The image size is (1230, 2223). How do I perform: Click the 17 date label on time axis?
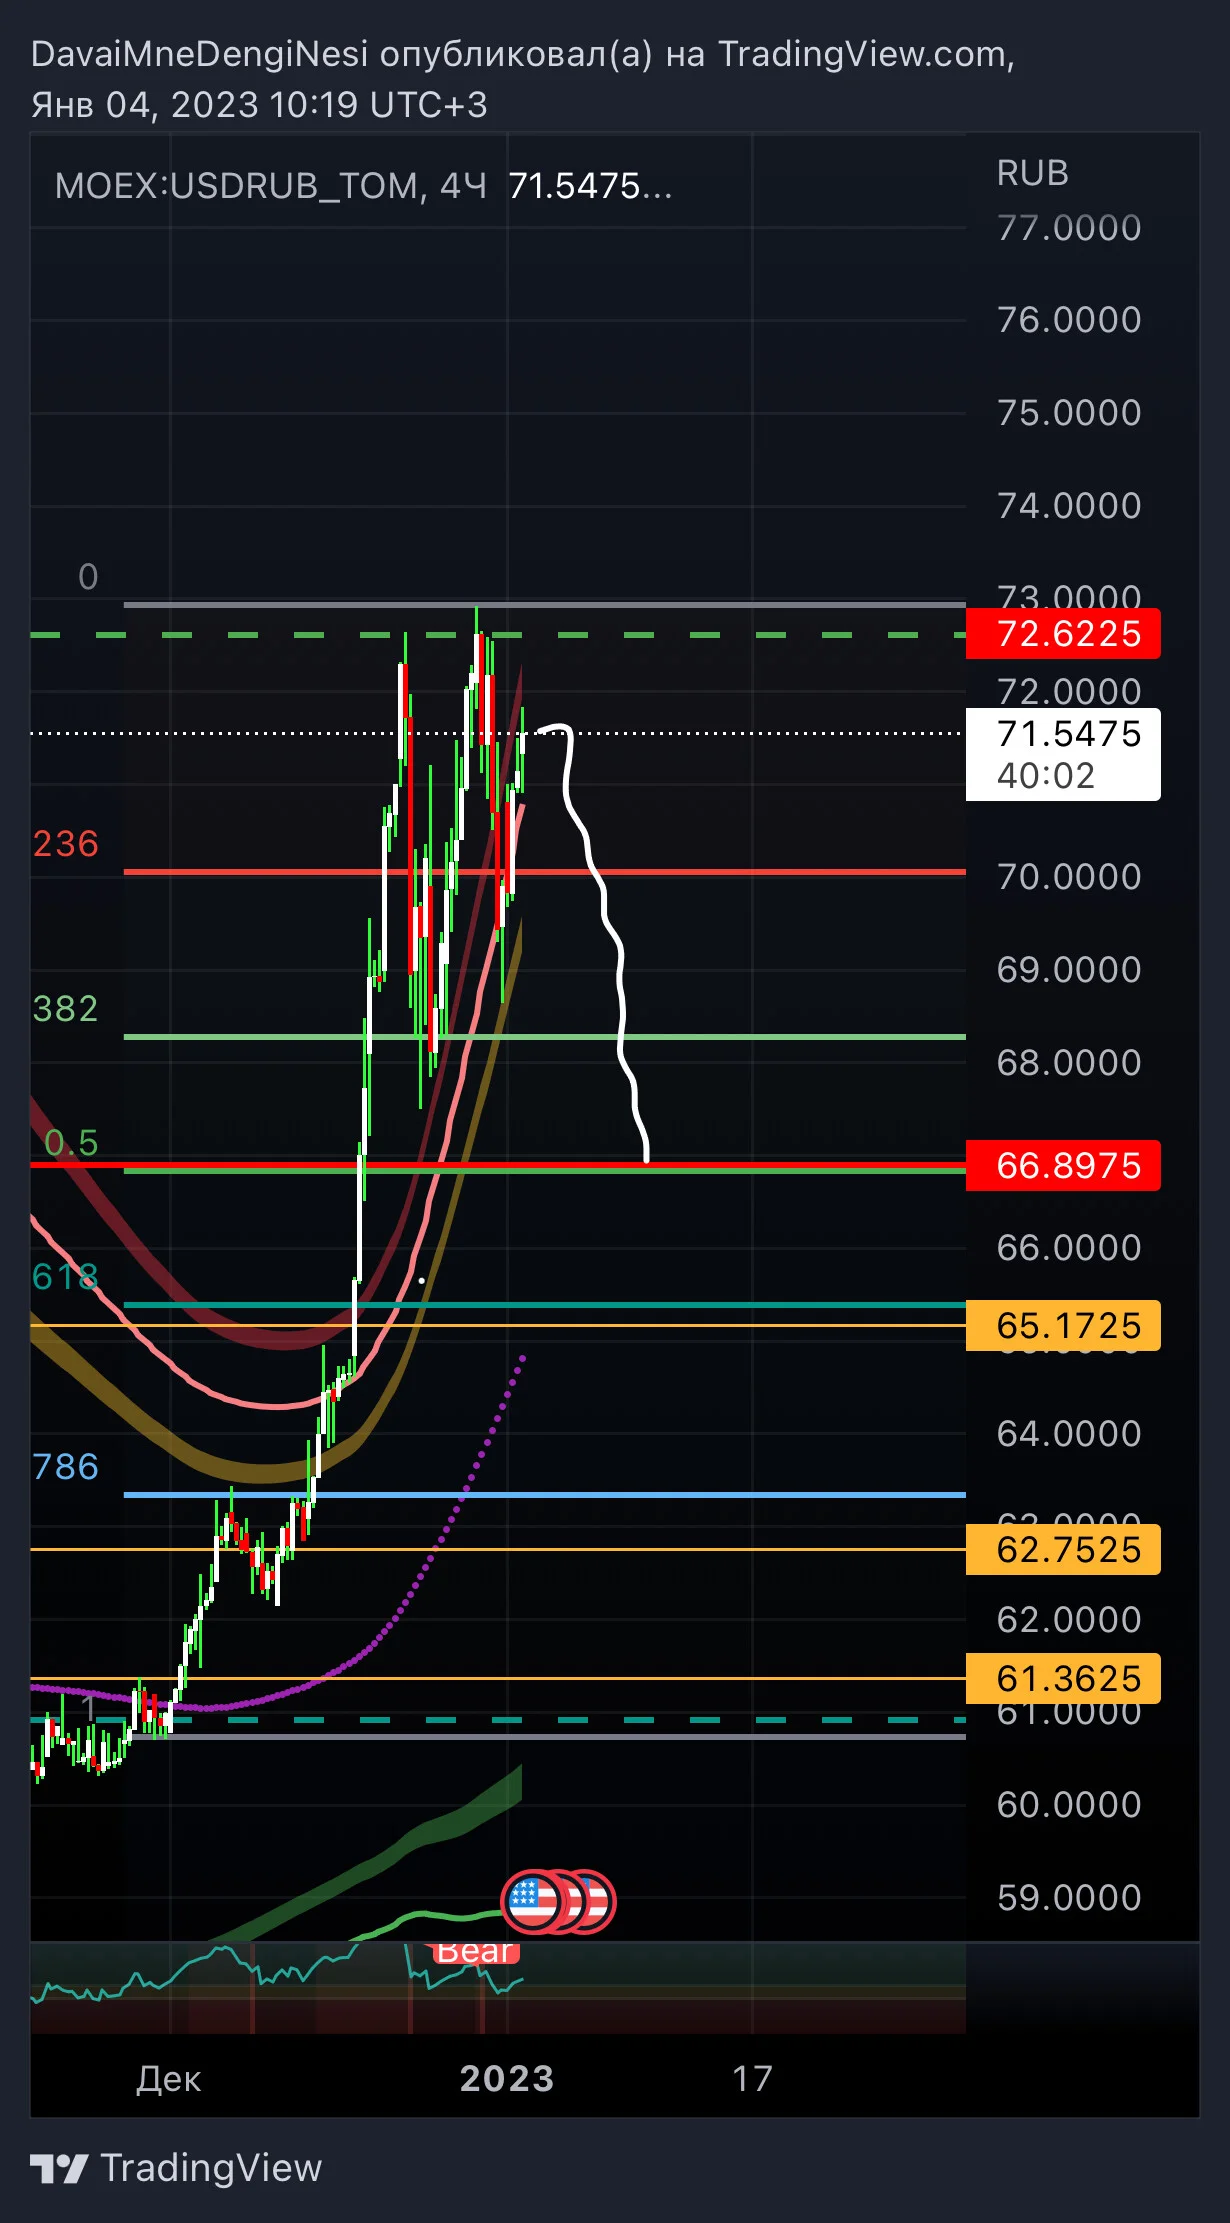[752, 2079]
